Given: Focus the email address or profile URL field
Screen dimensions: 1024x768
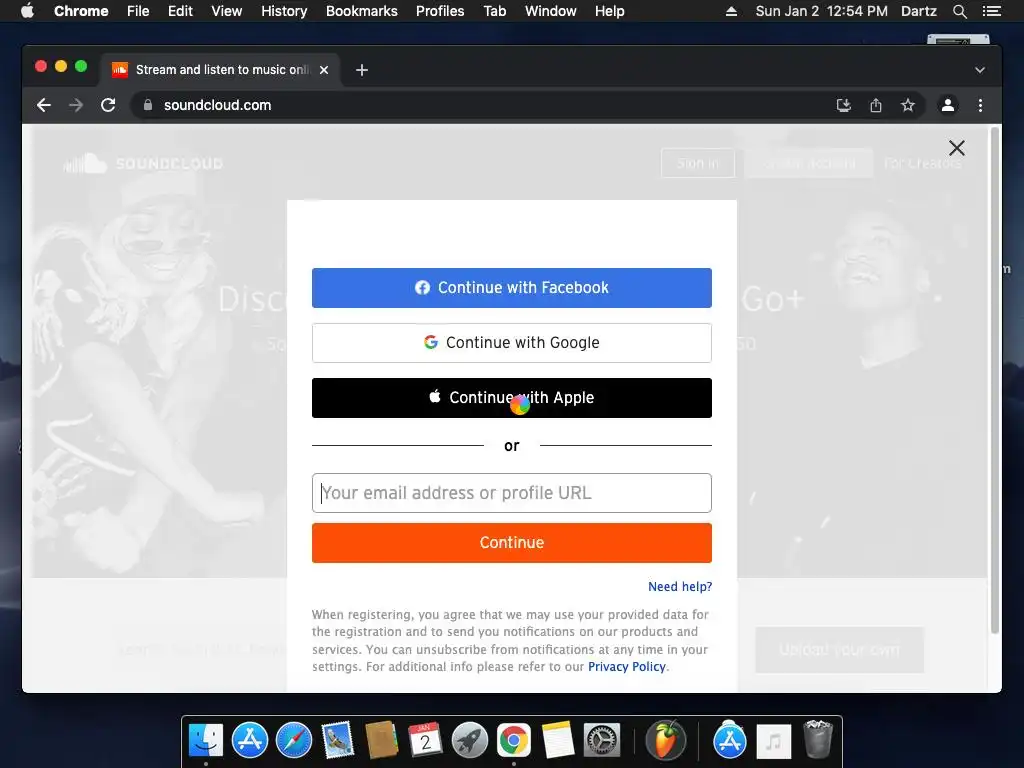Looking at the screenshot, I should 511,493.
